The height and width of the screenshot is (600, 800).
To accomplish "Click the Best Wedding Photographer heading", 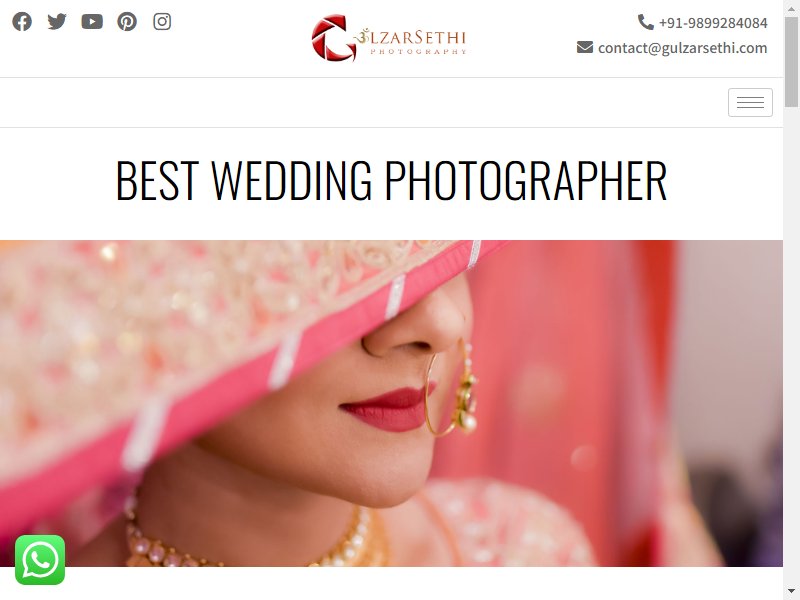I will [x=391, y=180].
